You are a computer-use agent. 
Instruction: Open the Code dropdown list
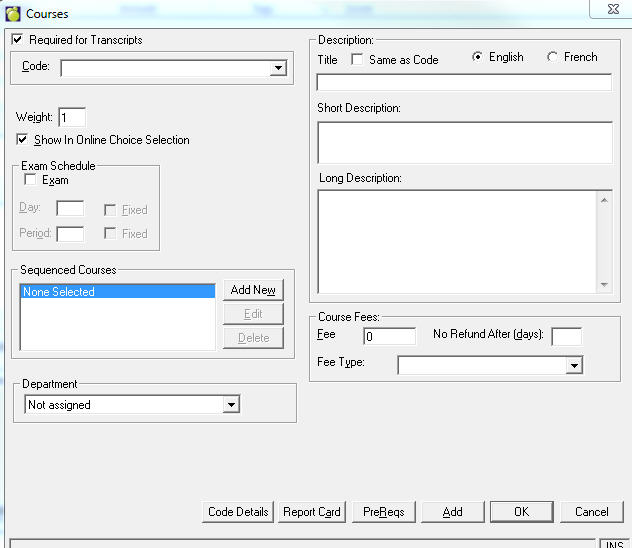(x=277, y=69)
